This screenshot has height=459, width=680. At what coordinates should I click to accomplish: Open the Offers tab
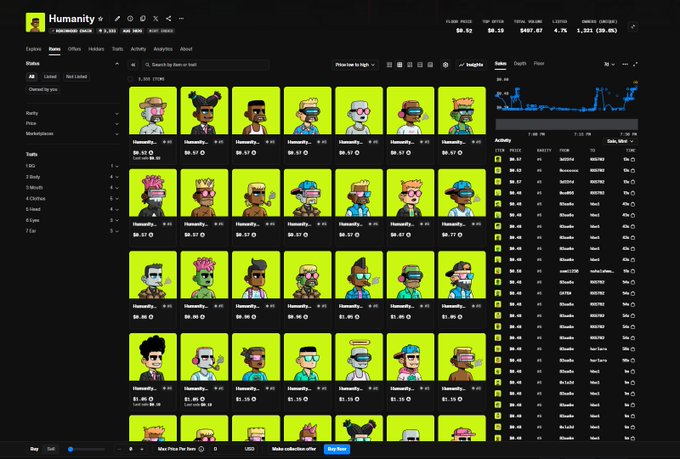(74, 49)
